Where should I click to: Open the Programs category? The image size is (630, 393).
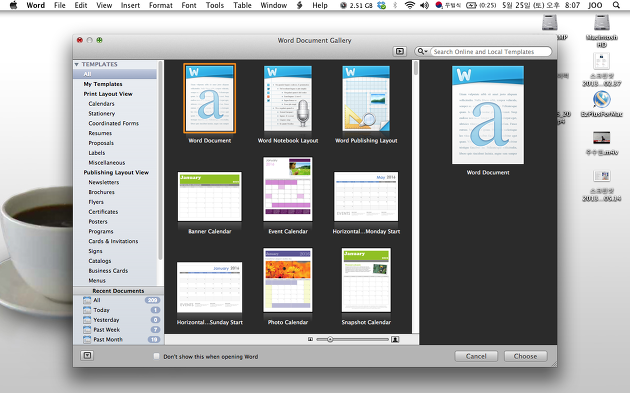pos(101,231)
